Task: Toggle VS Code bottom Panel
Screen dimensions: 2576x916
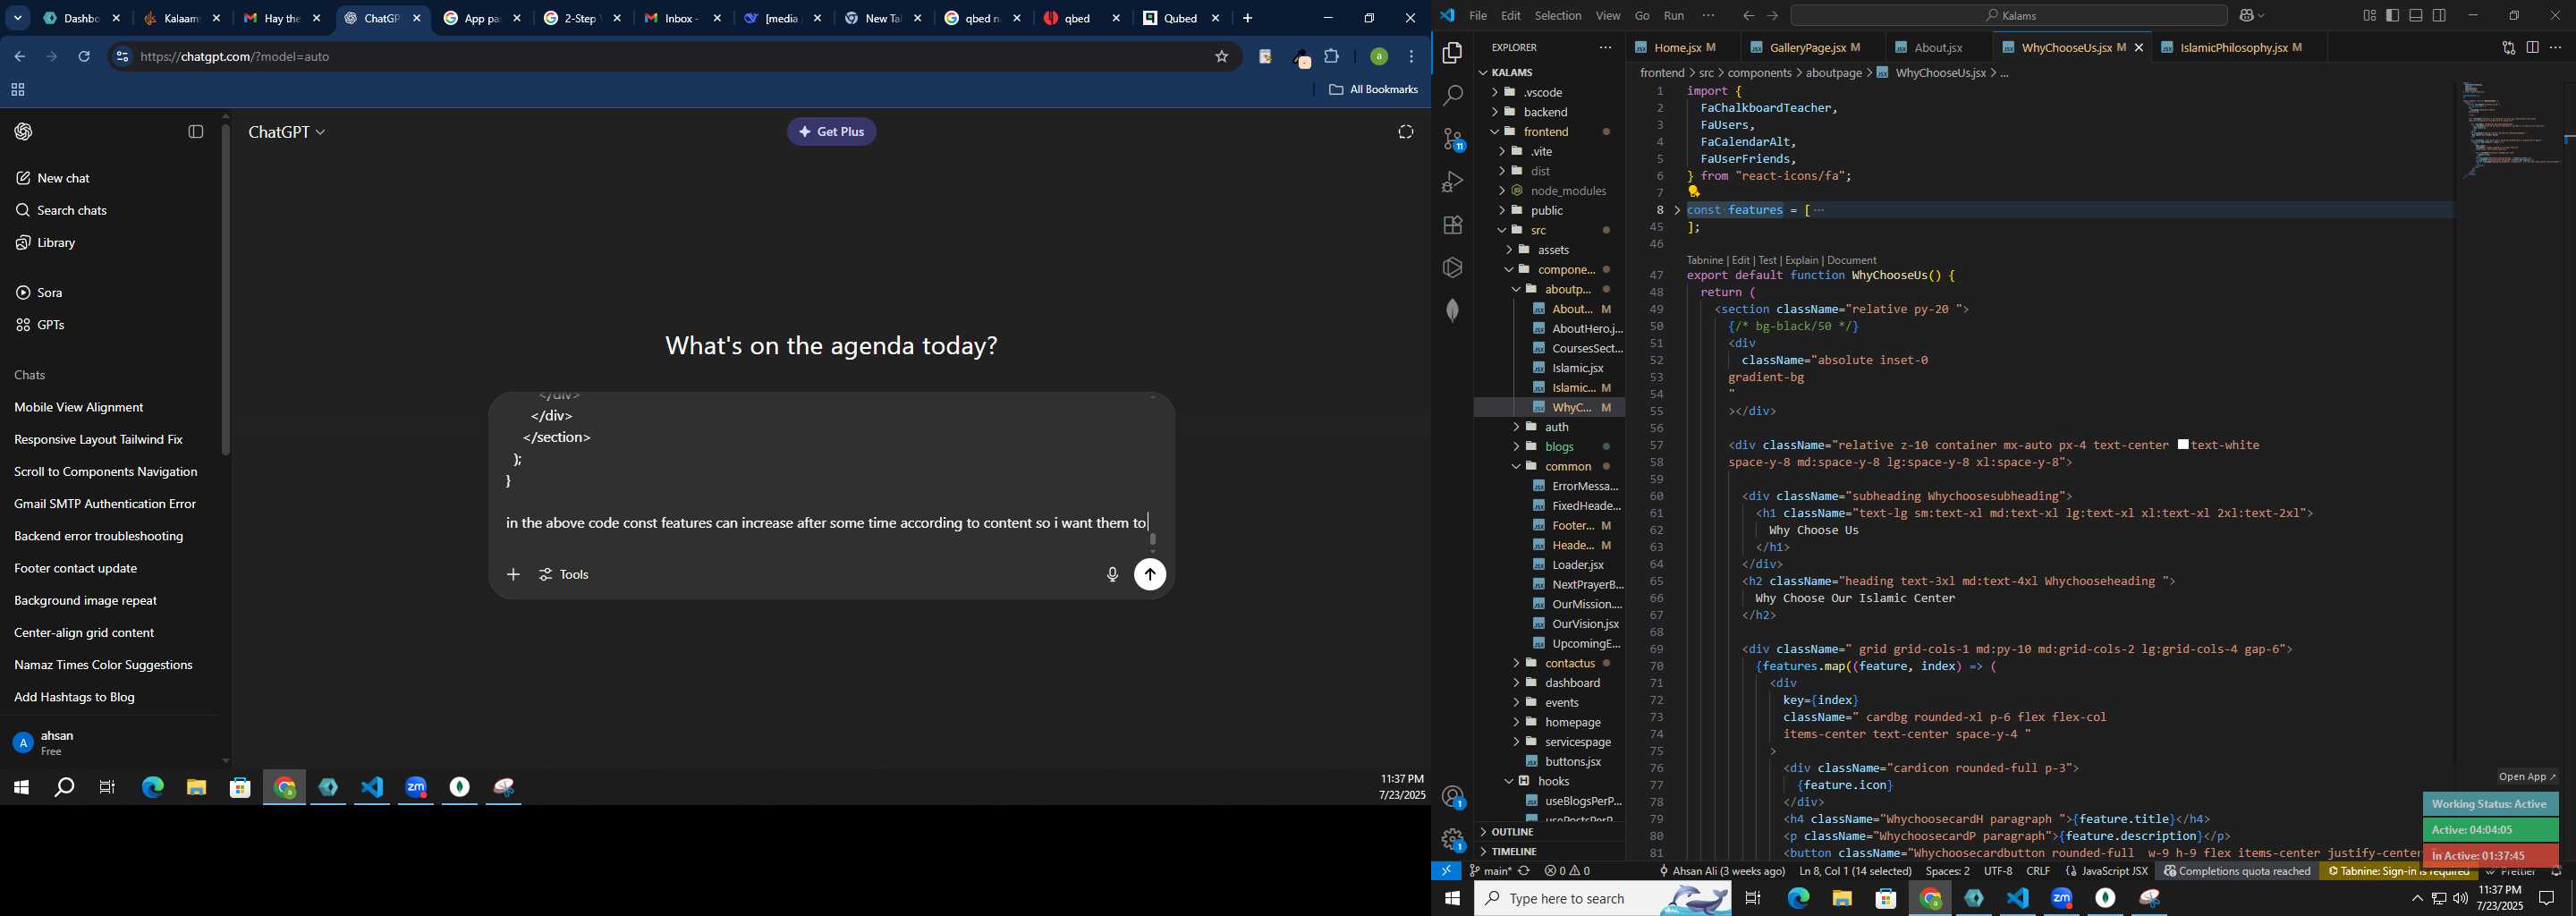Action: click(x=2416, y=16)
